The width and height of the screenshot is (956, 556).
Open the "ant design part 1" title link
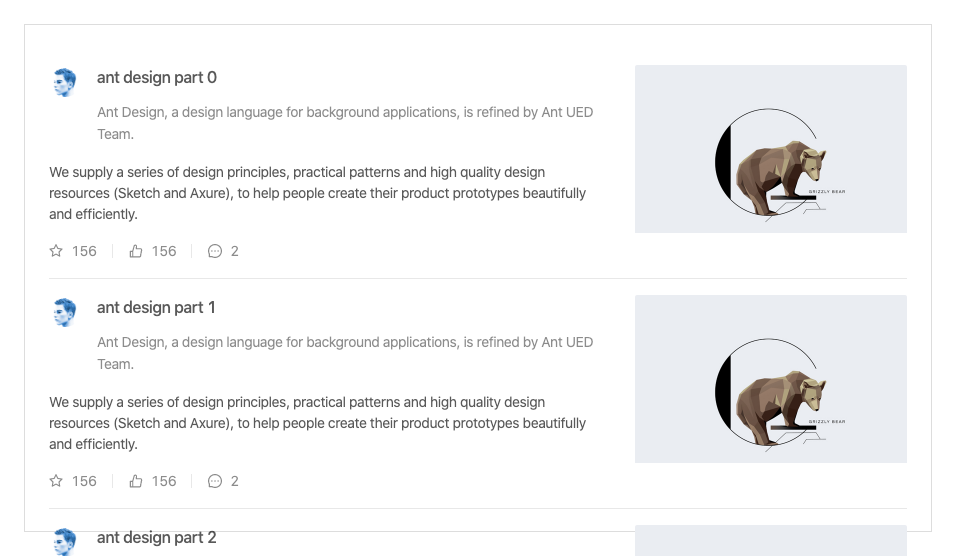[156, 308]
